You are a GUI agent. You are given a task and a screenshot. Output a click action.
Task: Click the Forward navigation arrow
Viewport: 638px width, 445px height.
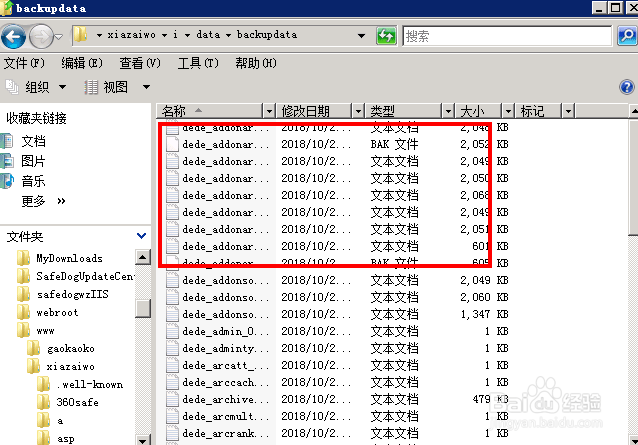click(x=41, y=37)
